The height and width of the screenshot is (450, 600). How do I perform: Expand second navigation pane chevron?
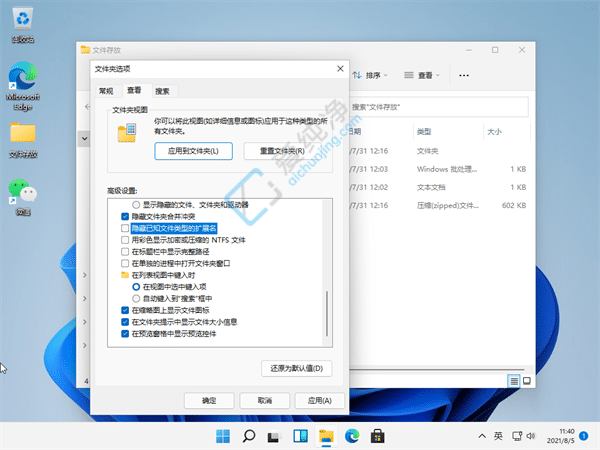coord(85,298)
